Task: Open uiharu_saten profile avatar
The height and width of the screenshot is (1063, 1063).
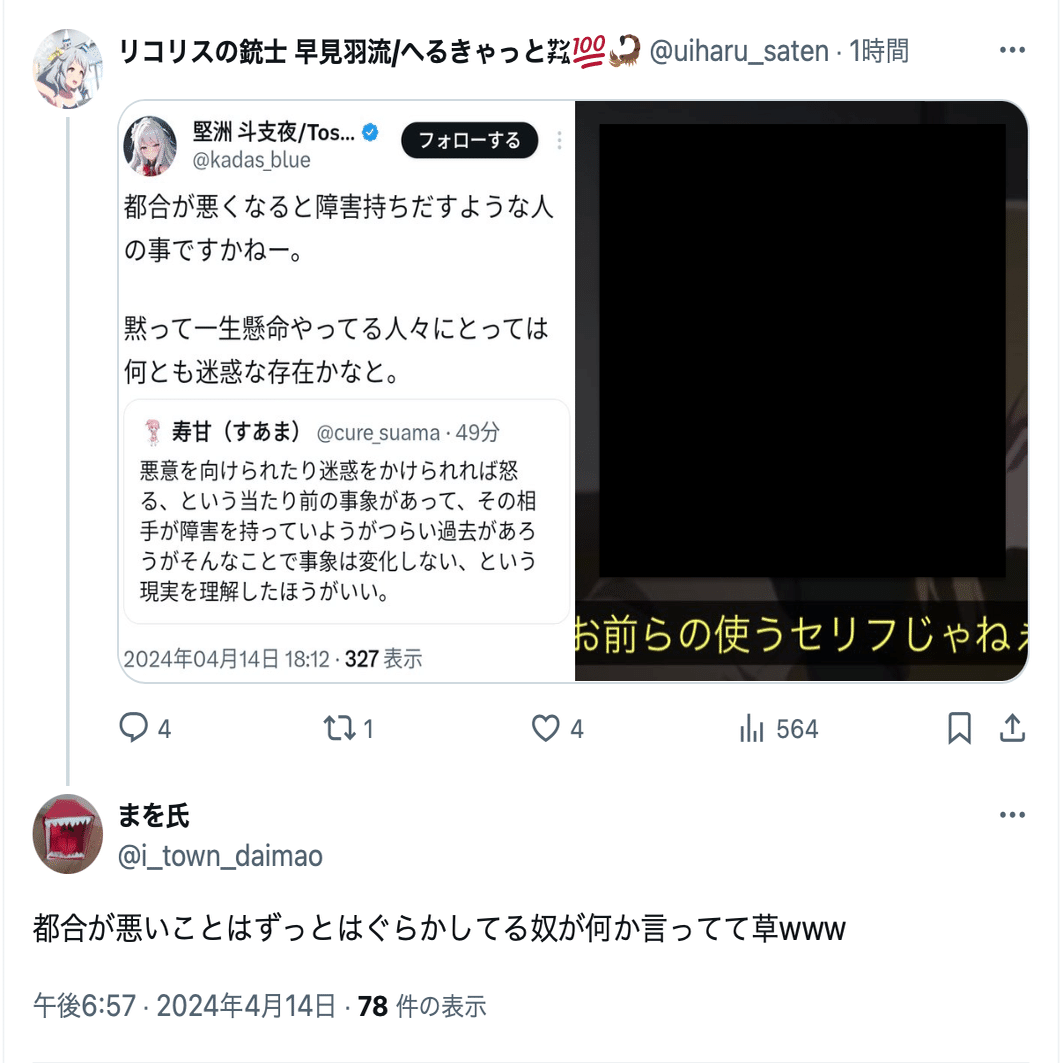Action: point(68,68)
